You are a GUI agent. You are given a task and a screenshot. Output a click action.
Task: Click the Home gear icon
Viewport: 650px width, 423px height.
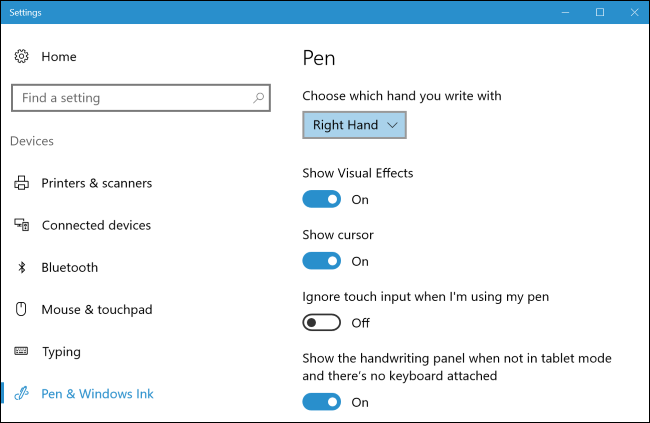point(22,57)
